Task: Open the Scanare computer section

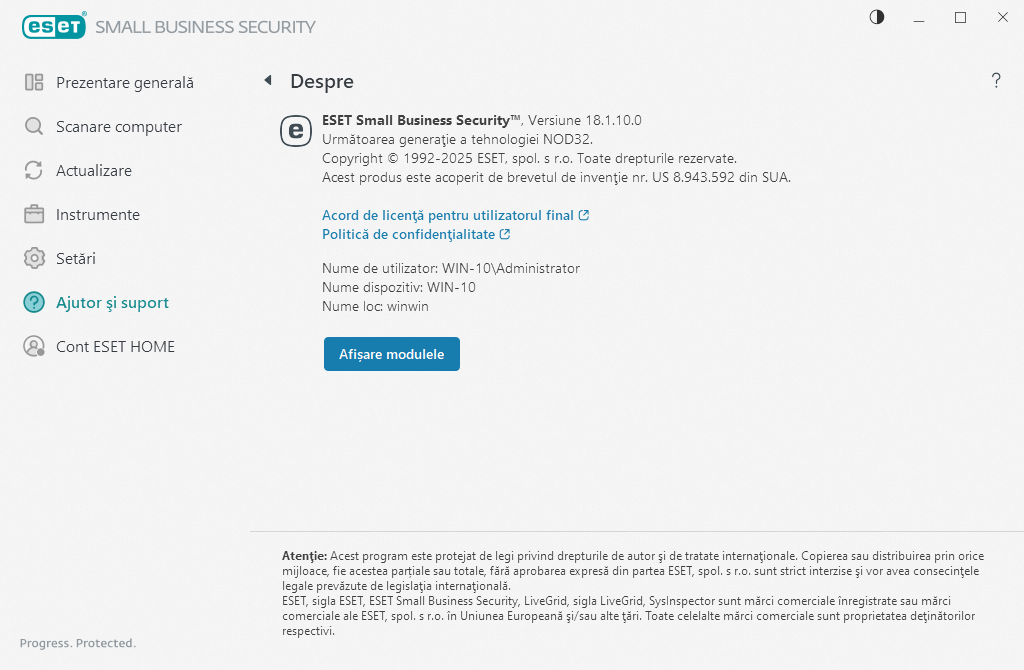Action: coord(119,127)
